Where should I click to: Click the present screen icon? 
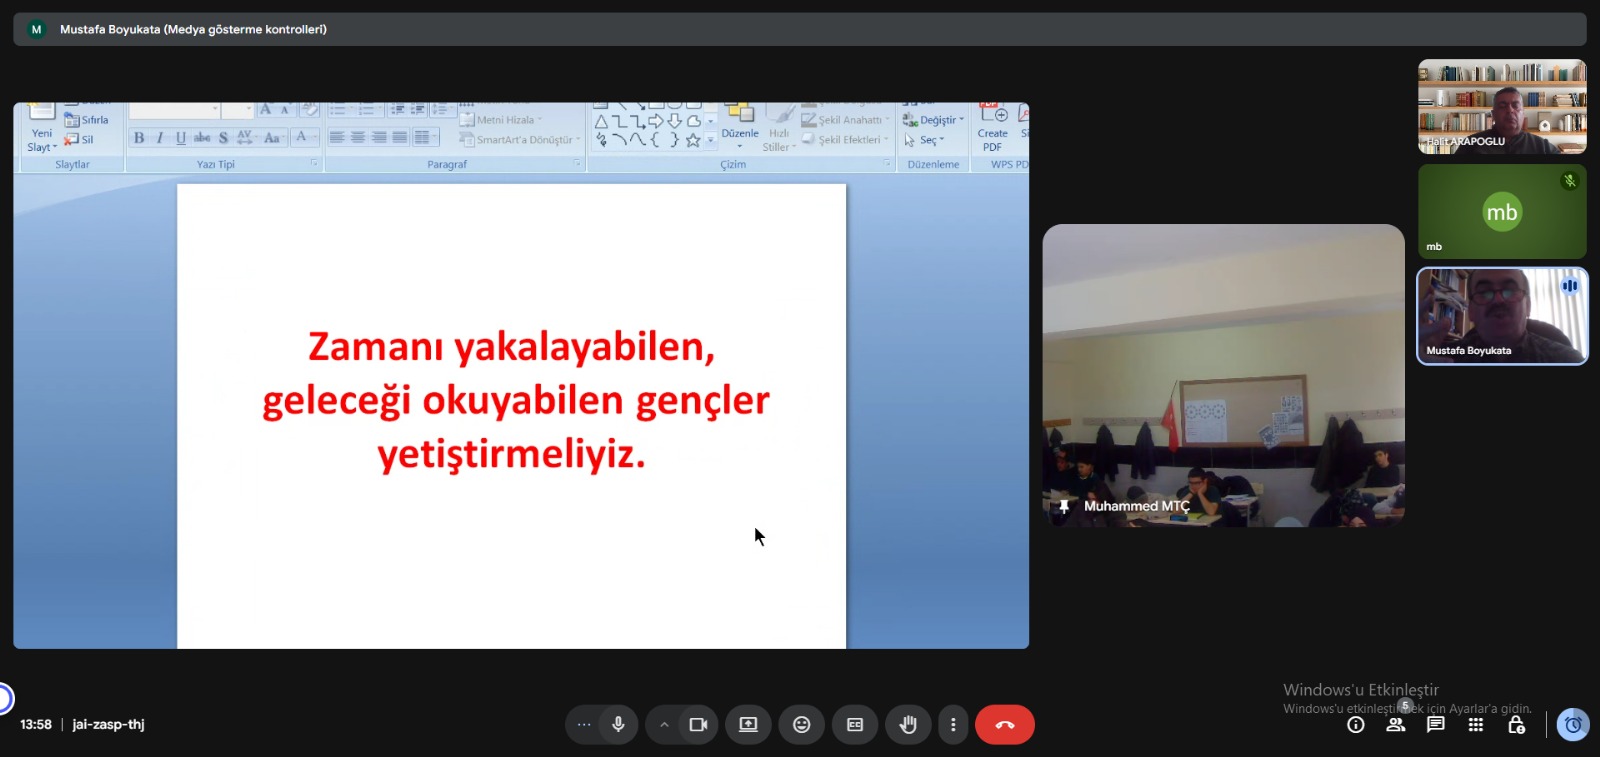tap(748, 725)
